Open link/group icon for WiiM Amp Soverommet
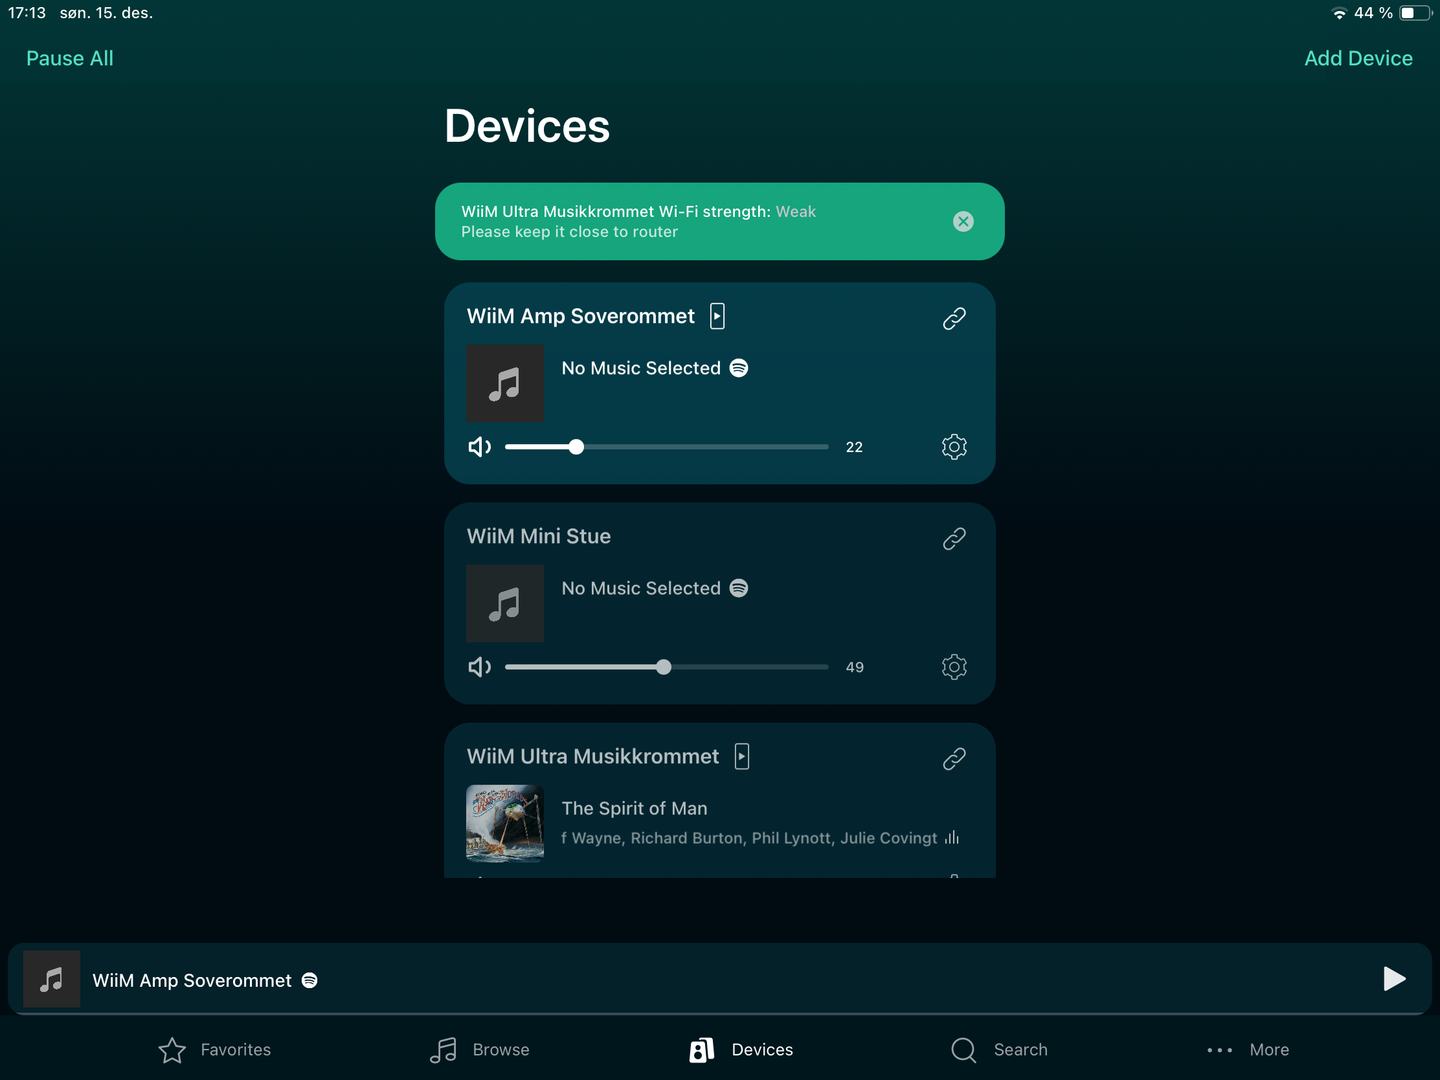Viewport: 1440px width, 1080px height. point(954,319)
